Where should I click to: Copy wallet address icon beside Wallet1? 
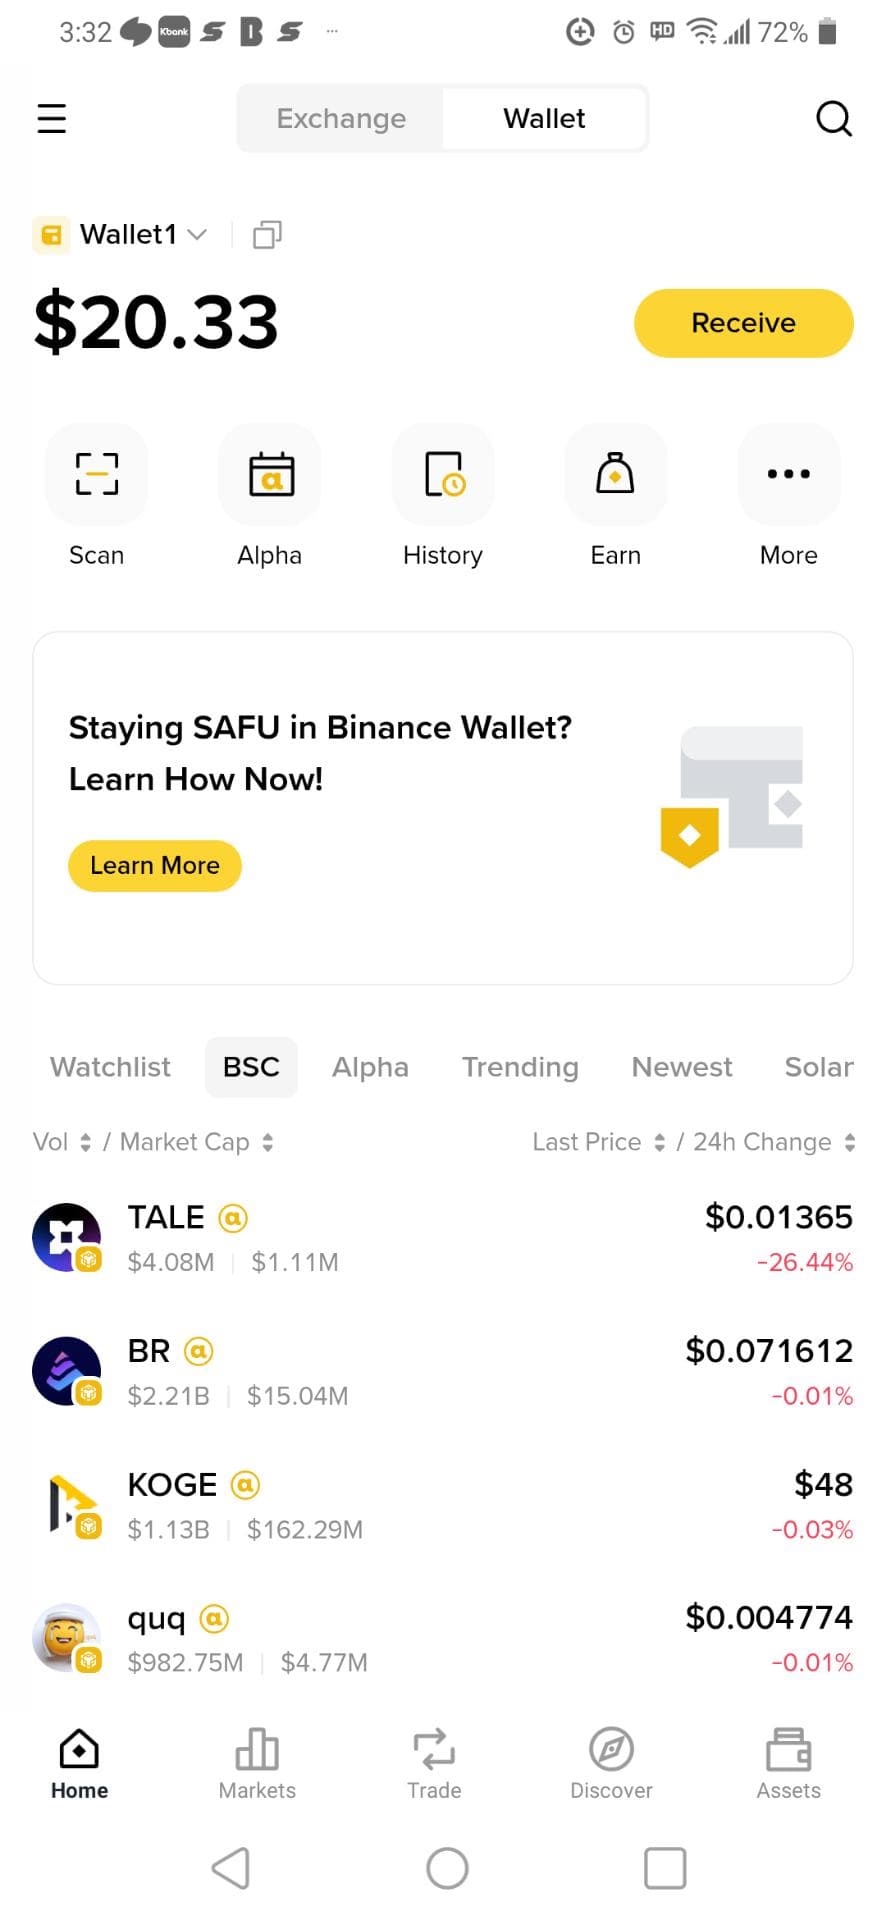pyautogui.click(x=267, y=235)
